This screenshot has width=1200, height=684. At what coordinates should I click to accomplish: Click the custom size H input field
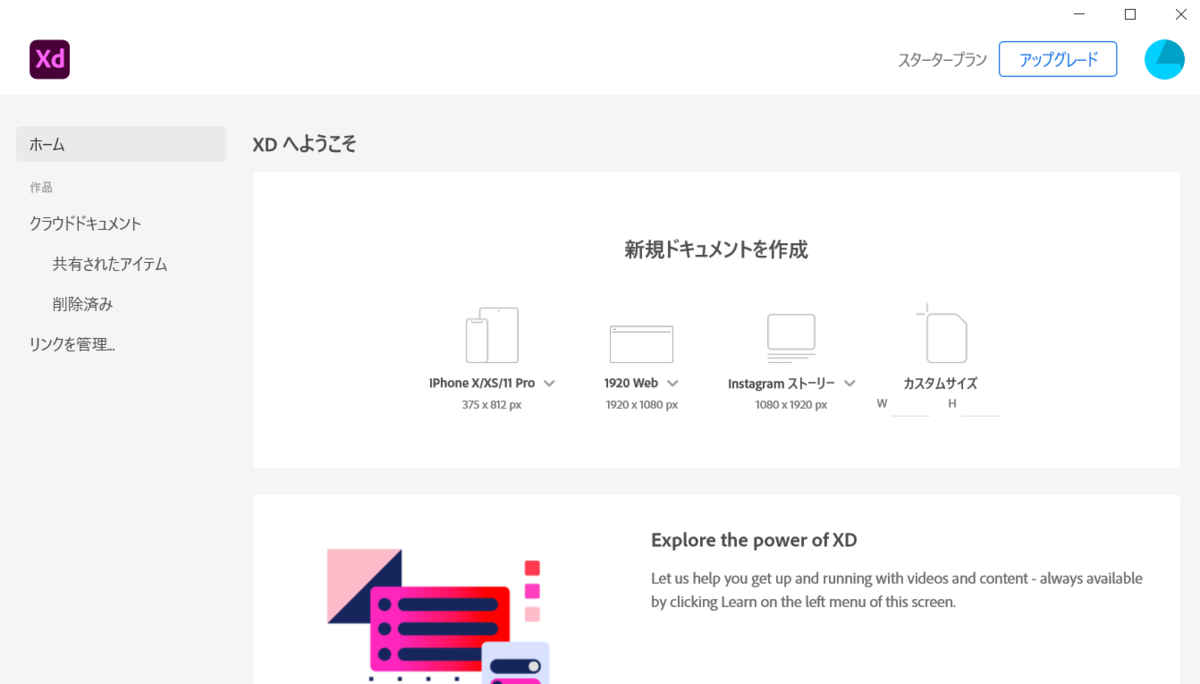981,405
